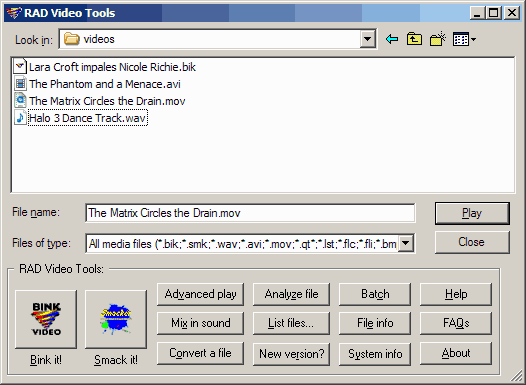This screenshot has height=385, width=526.
Task: Click the File name input field
Action: [x=250, y=213]
